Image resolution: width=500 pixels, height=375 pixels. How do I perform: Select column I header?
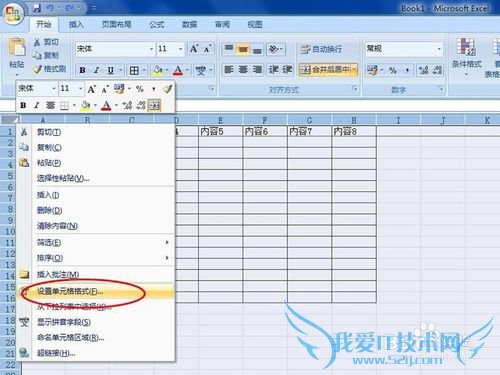click(398, 120)
